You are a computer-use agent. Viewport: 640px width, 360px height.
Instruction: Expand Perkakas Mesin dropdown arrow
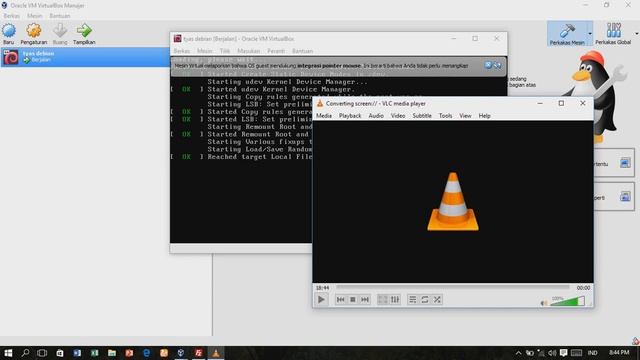tap(590, 33)
